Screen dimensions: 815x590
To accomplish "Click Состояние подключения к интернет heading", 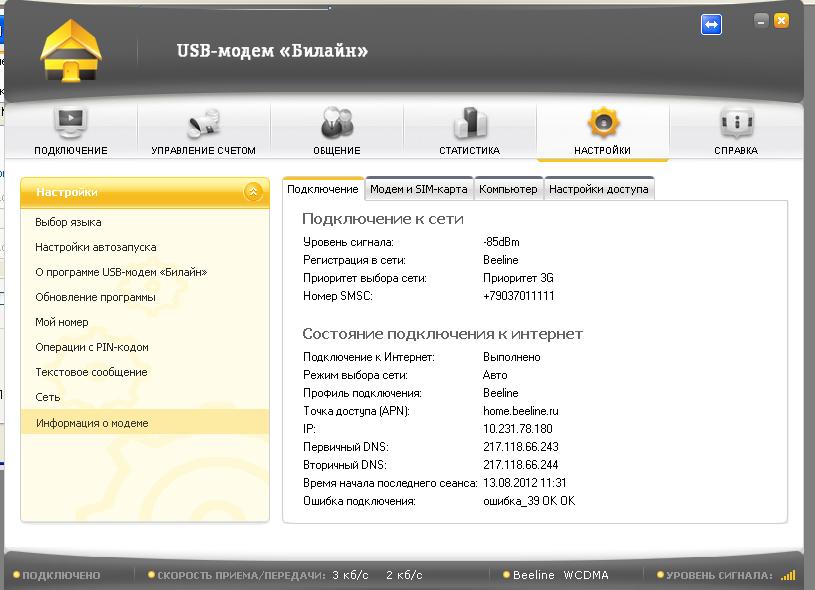I will click(443, 334).
